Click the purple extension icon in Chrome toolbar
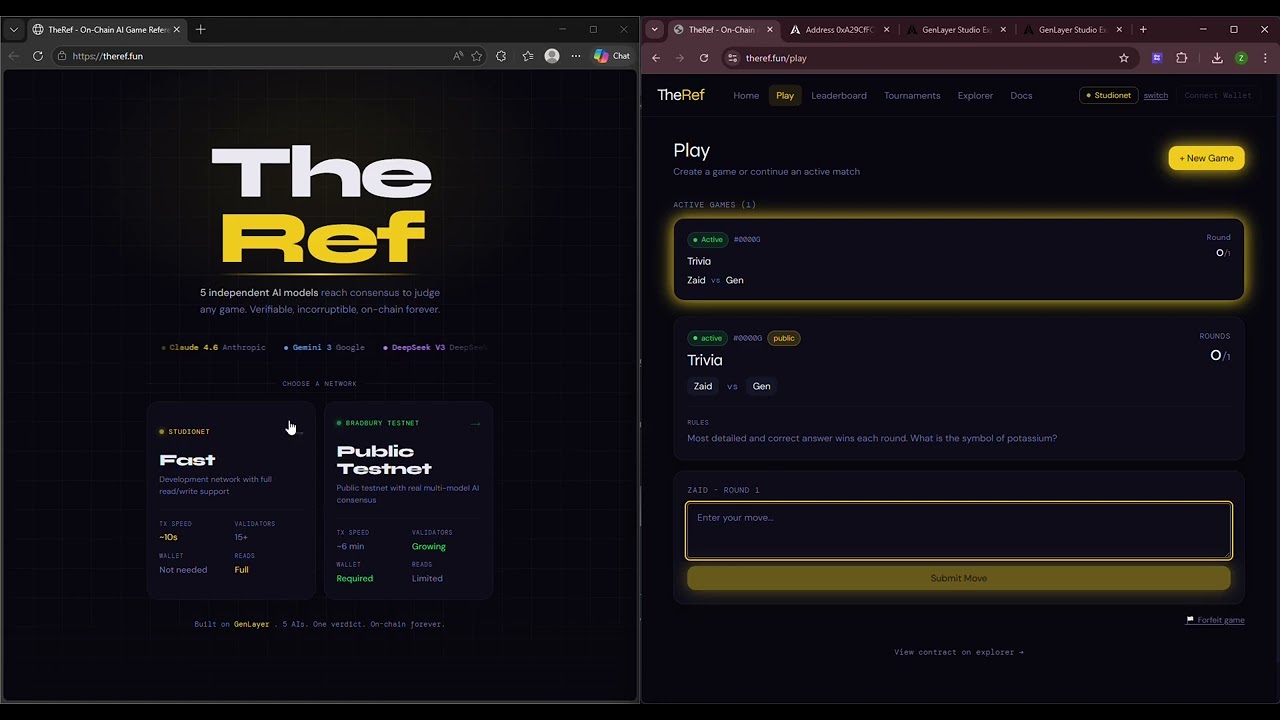 (x=1157, y=58)
